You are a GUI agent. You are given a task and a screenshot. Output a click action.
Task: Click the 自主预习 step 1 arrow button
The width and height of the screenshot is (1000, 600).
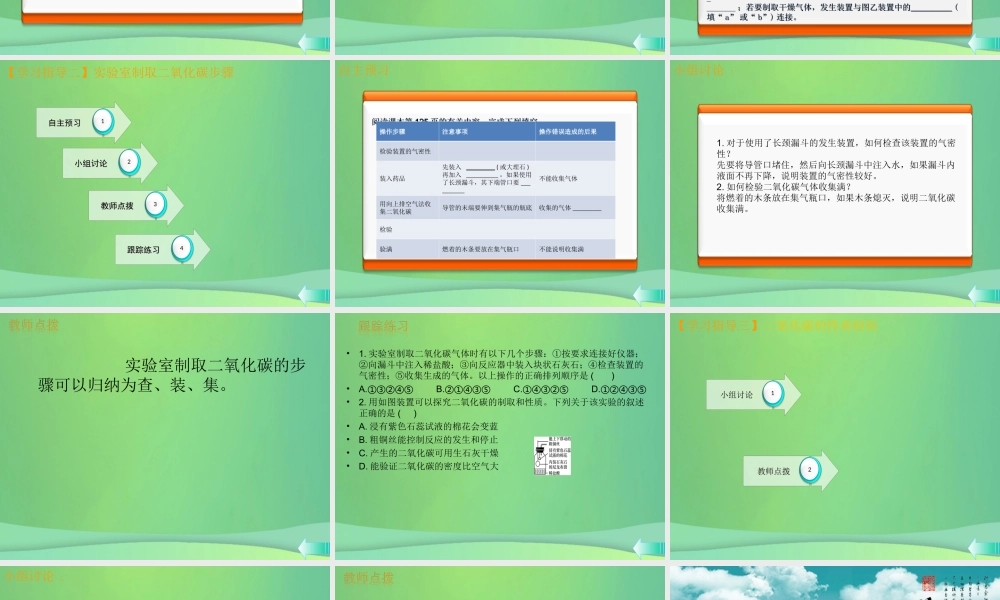pyautogui.click(x=83, y=122)
